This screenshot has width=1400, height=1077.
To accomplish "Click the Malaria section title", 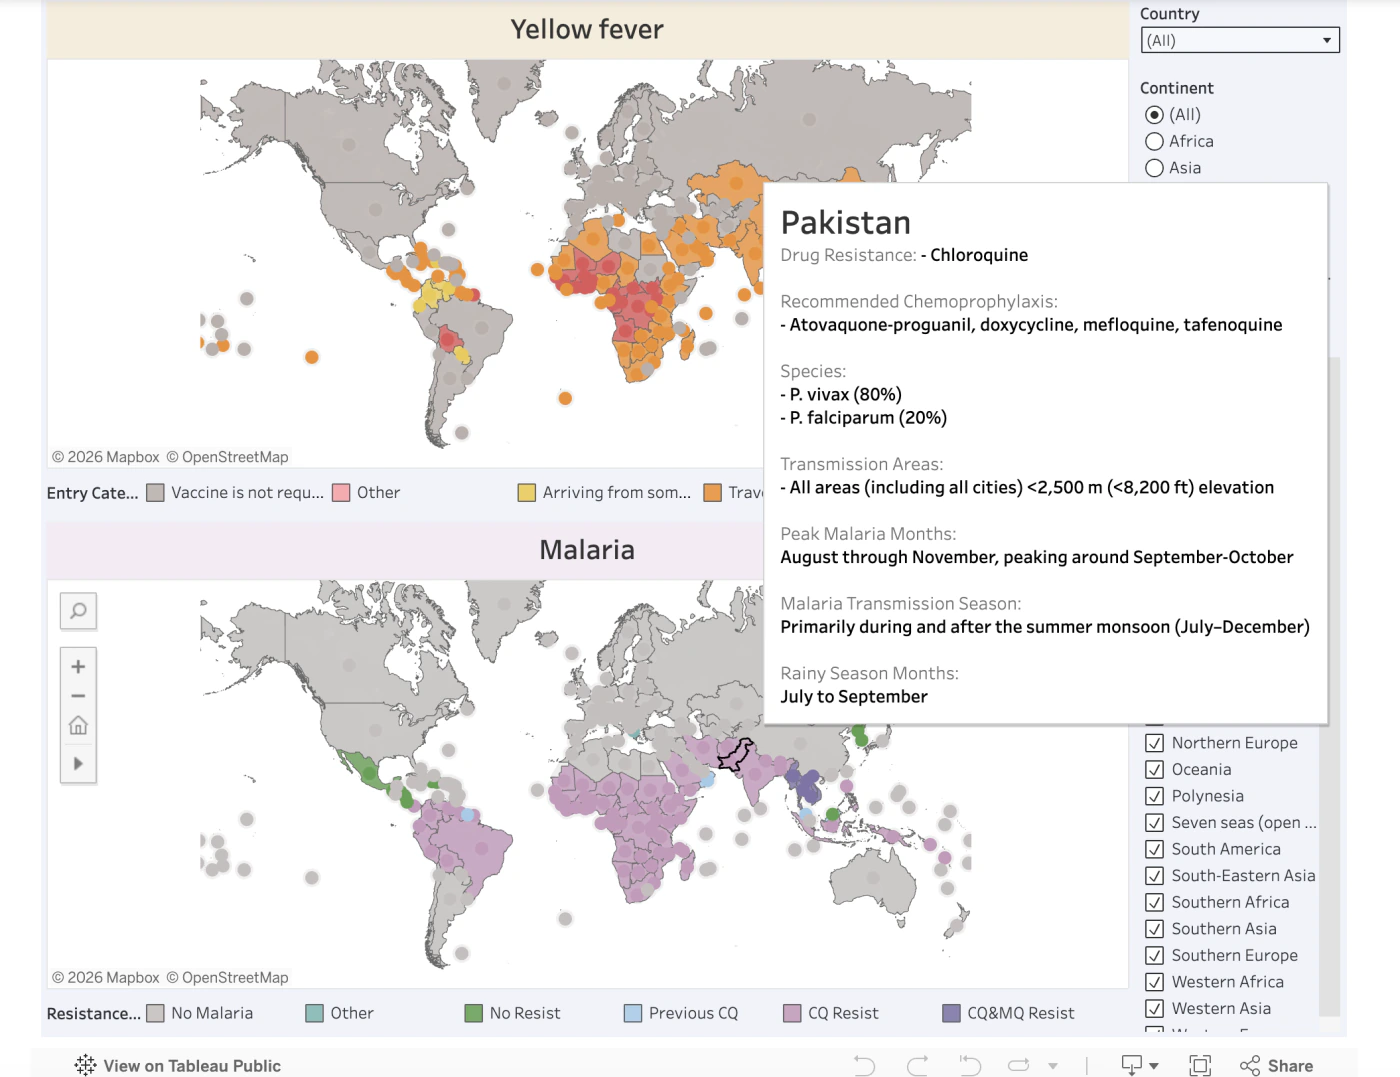I will coord(587,550).
